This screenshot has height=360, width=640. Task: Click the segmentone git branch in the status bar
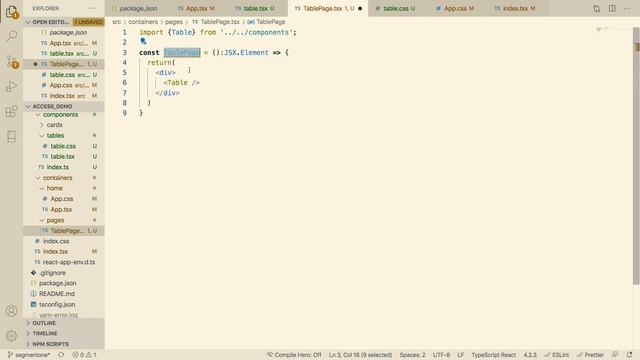pos(29,355)
